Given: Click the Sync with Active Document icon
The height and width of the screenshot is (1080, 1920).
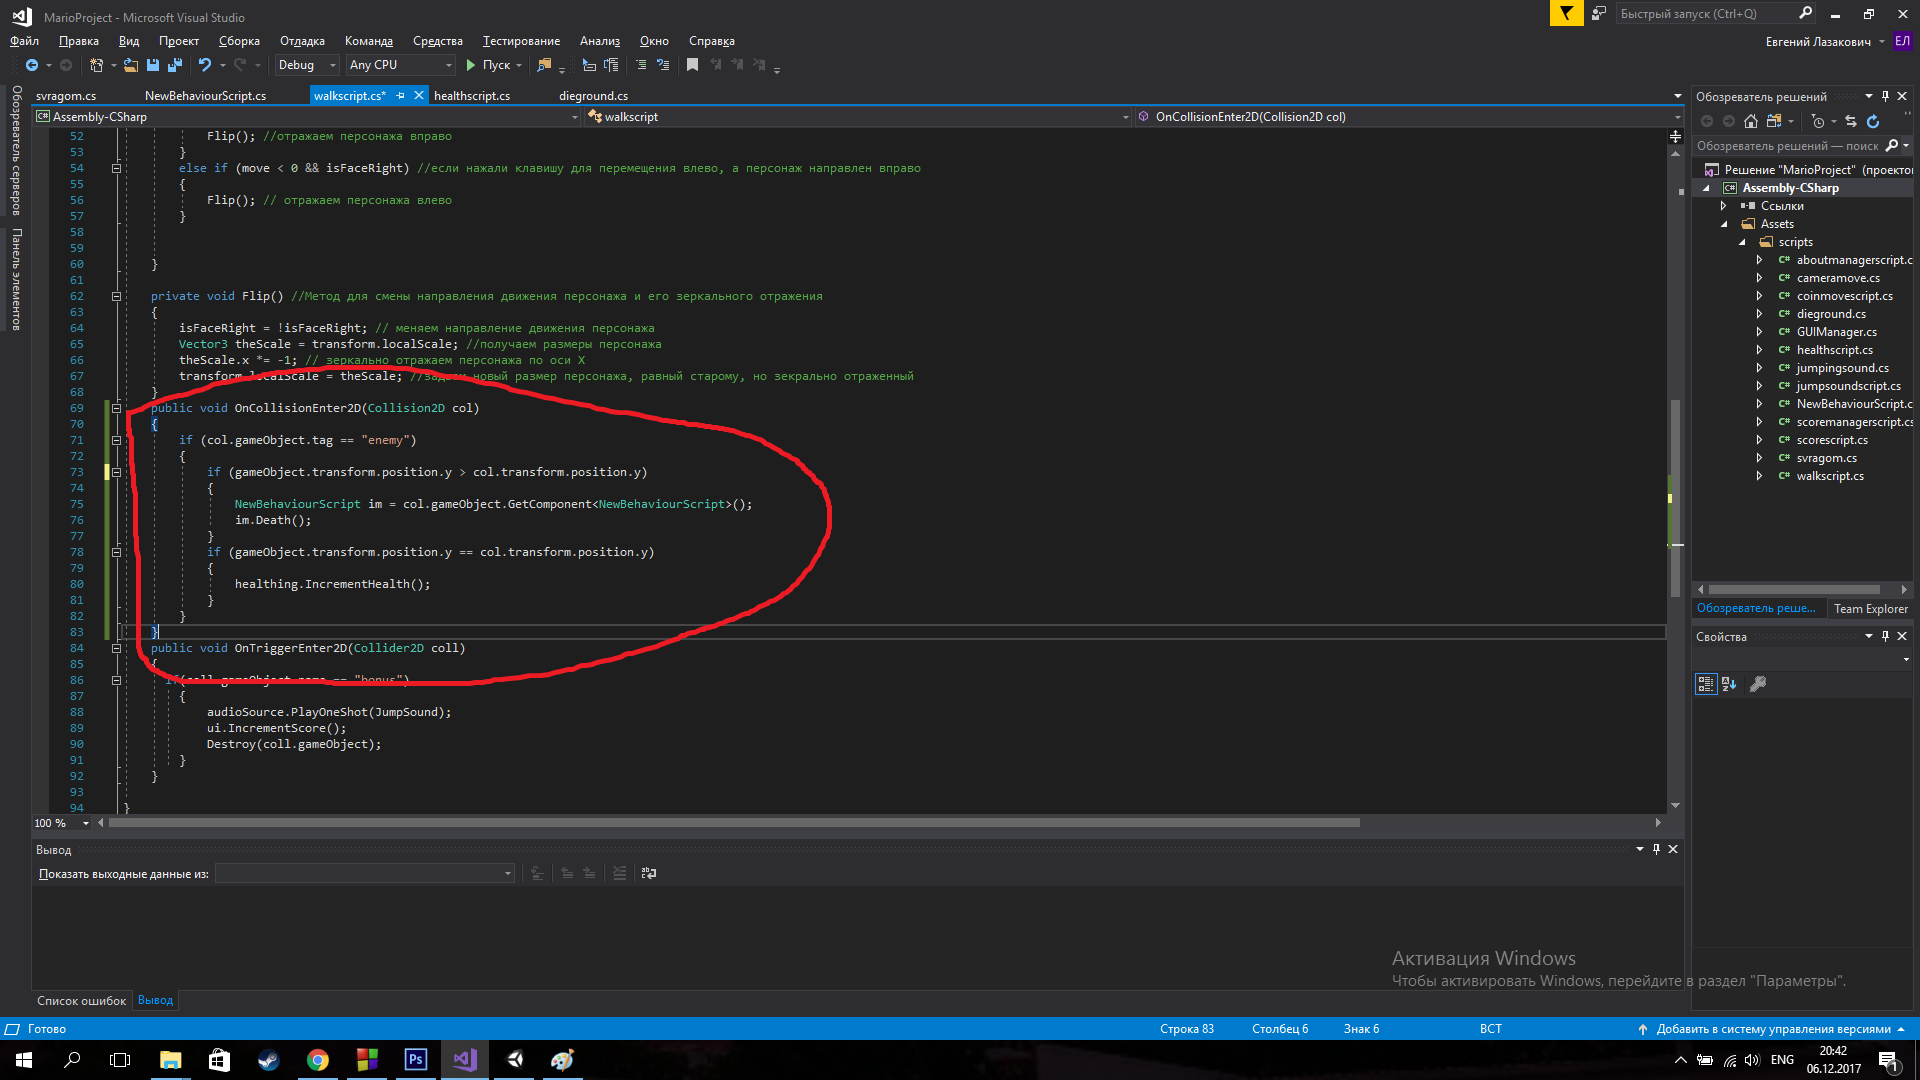Looking at the screenshot, I should tap(1851, 121).
